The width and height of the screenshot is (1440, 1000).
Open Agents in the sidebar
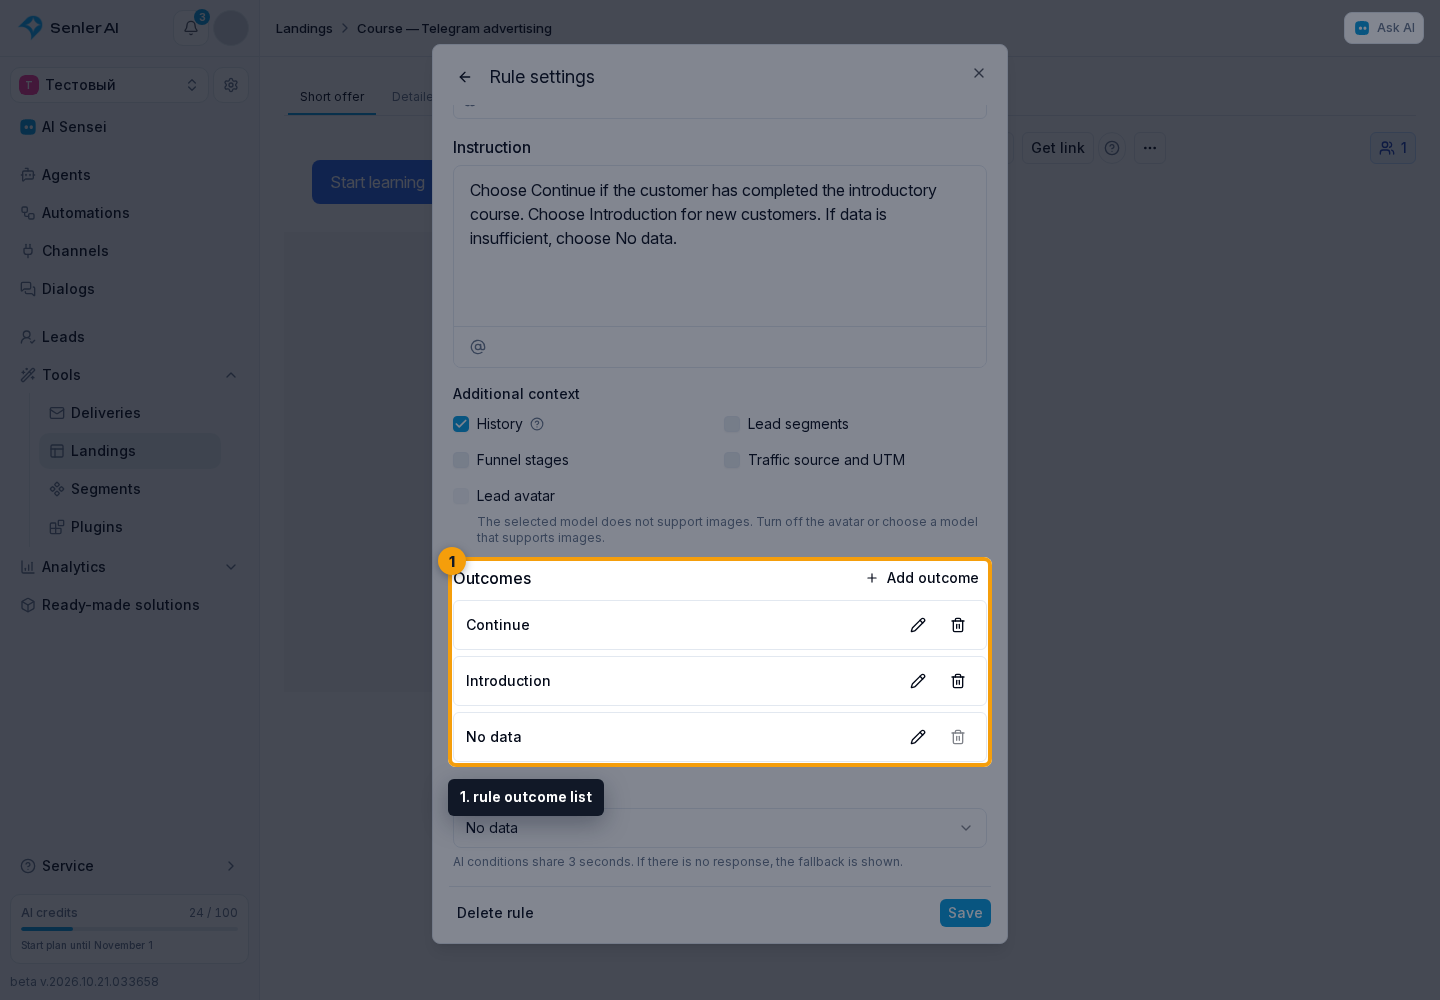point(130,175)
